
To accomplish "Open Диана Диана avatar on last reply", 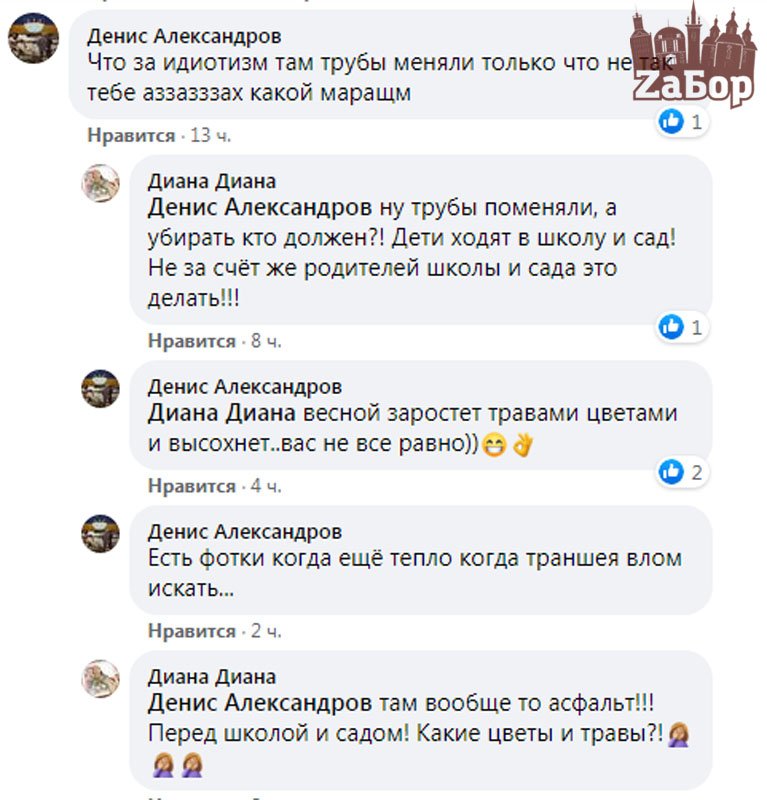I will pos(101,679).
